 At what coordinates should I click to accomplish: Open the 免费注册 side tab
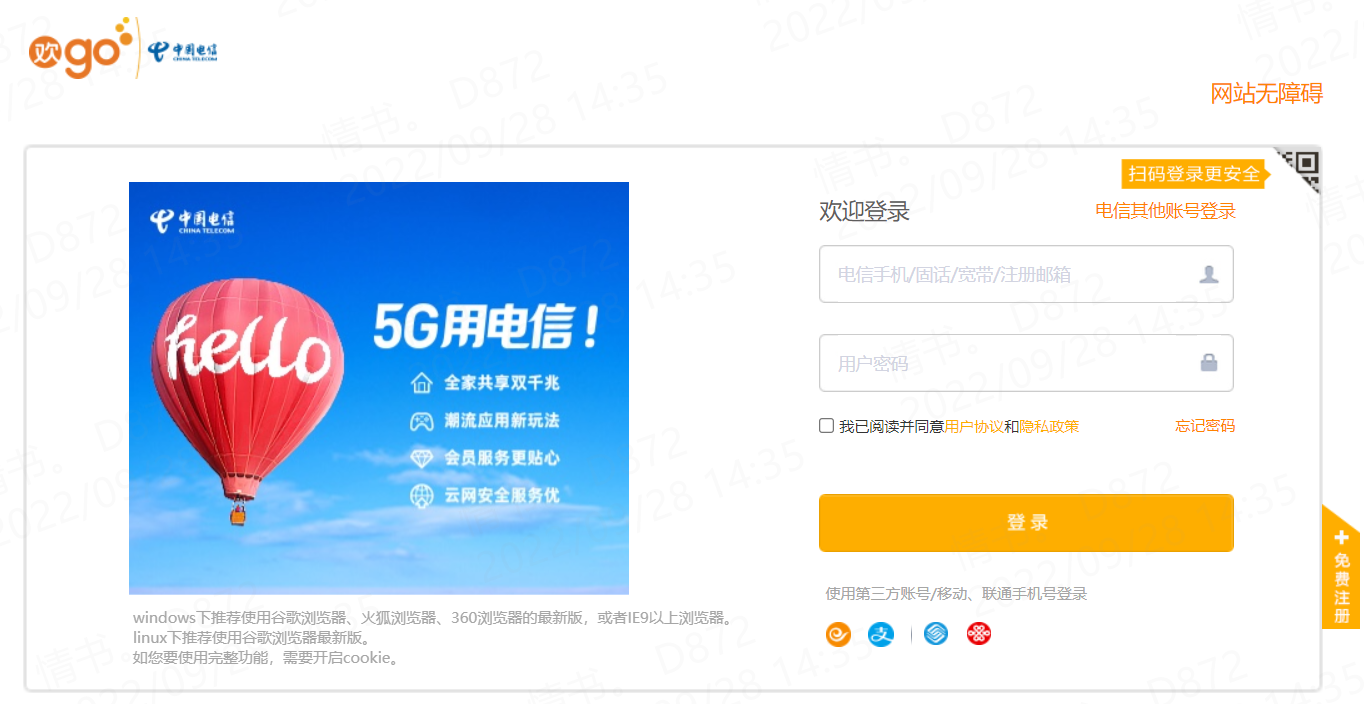click(1342, 568)
